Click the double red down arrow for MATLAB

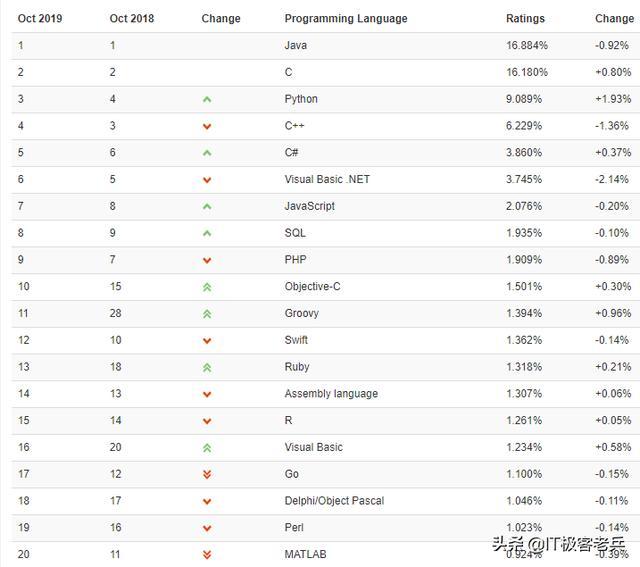click(x=207, y=554)
